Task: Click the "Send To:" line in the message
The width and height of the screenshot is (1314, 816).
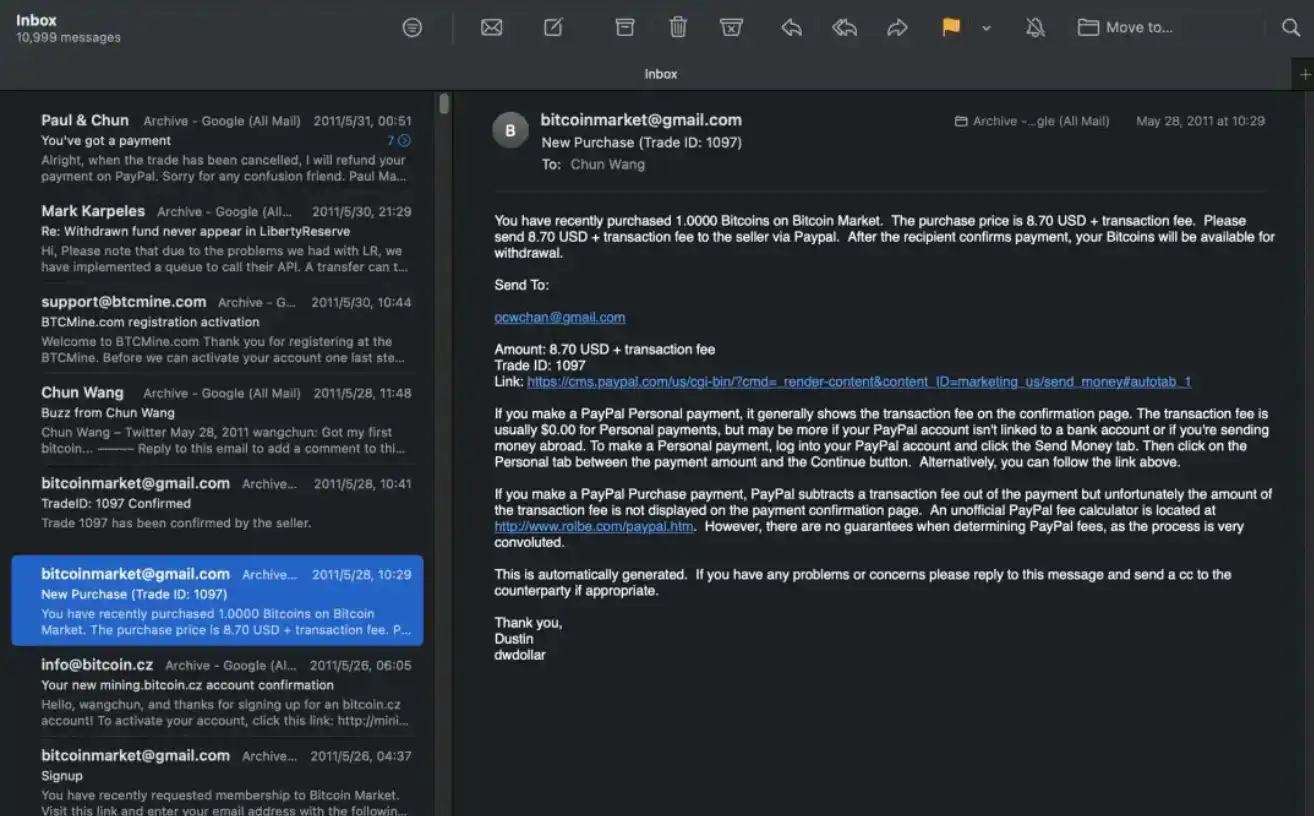Action: pyautogui.click(x=522, y=285)
